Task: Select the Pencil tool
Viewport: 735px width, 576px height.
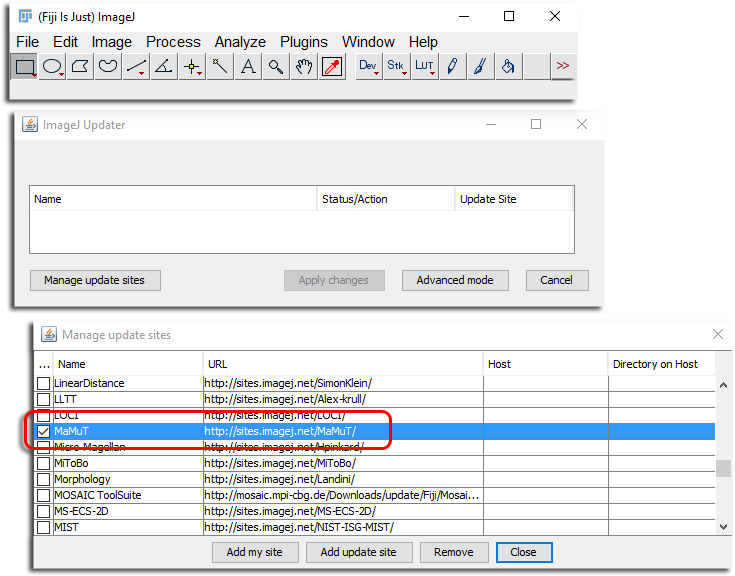Action: pyautogui.click(x=452, y=67)
